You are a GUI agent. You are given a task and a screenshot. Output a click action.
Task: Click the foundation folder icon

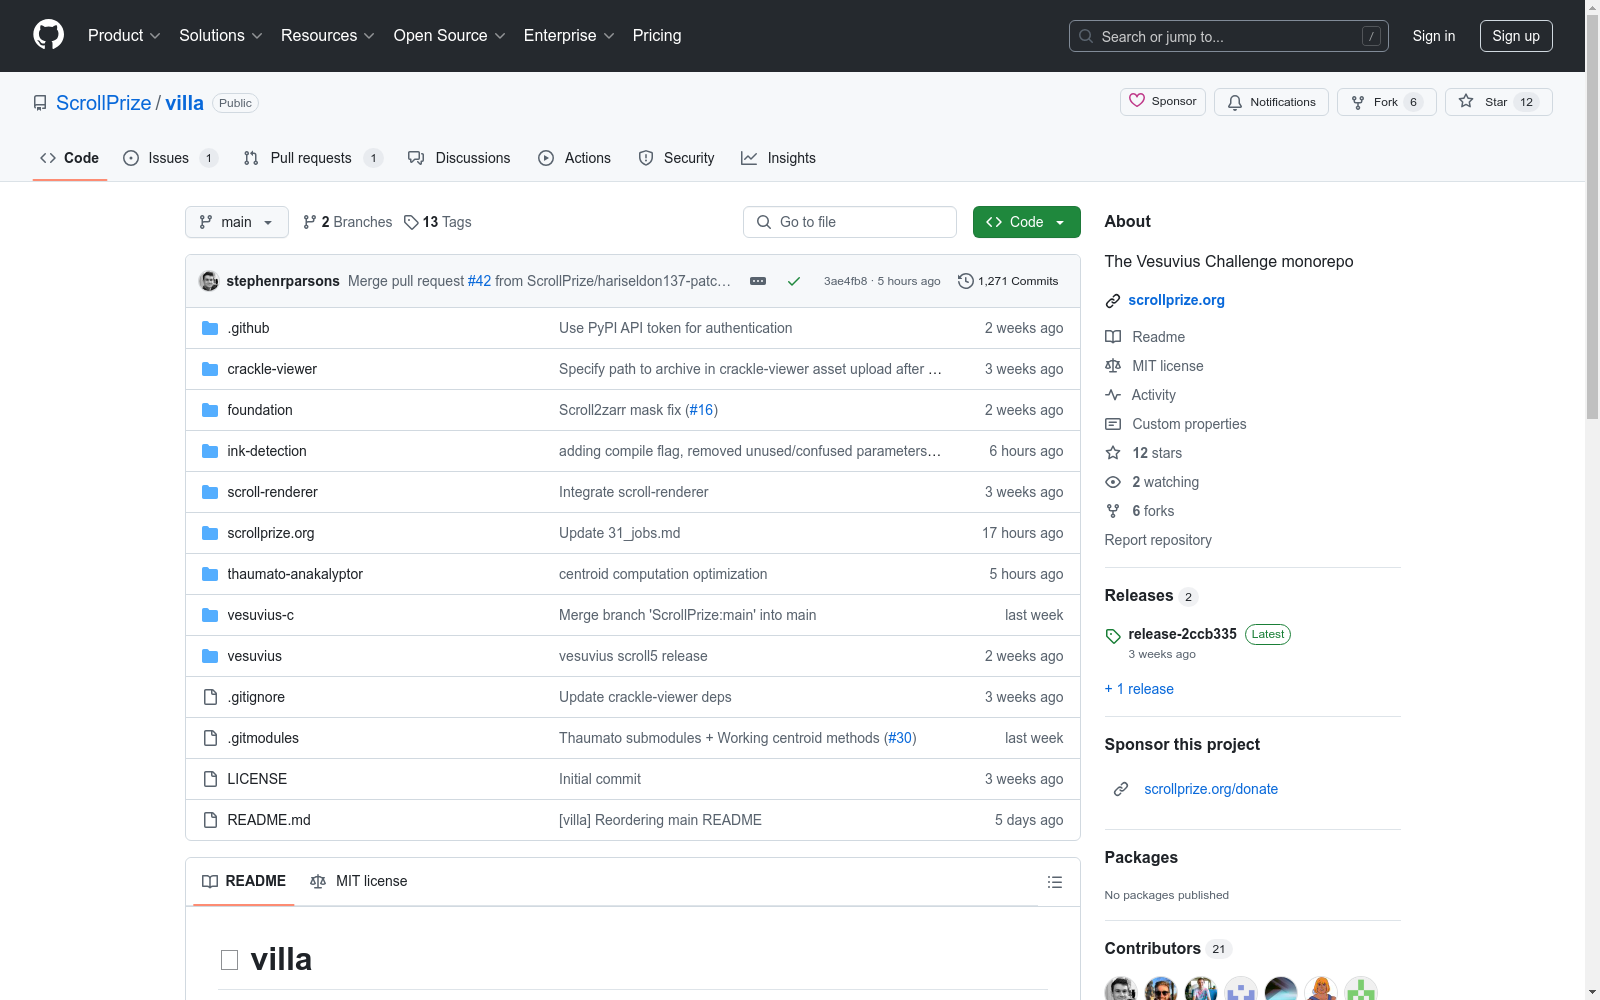pyautogui.click(x=210, y=410)
